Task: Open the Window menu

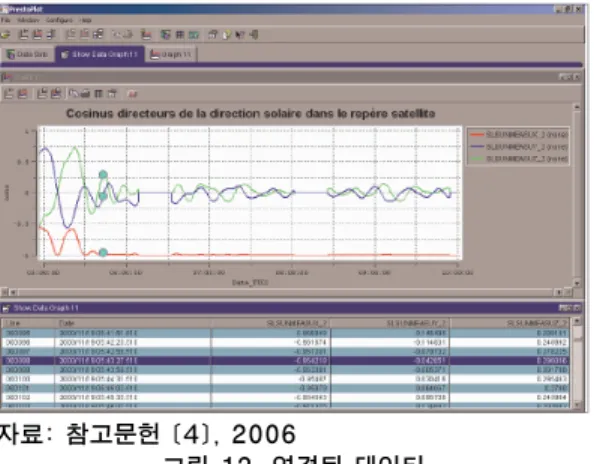Action: pyautogui.click(x=28, y=20)
